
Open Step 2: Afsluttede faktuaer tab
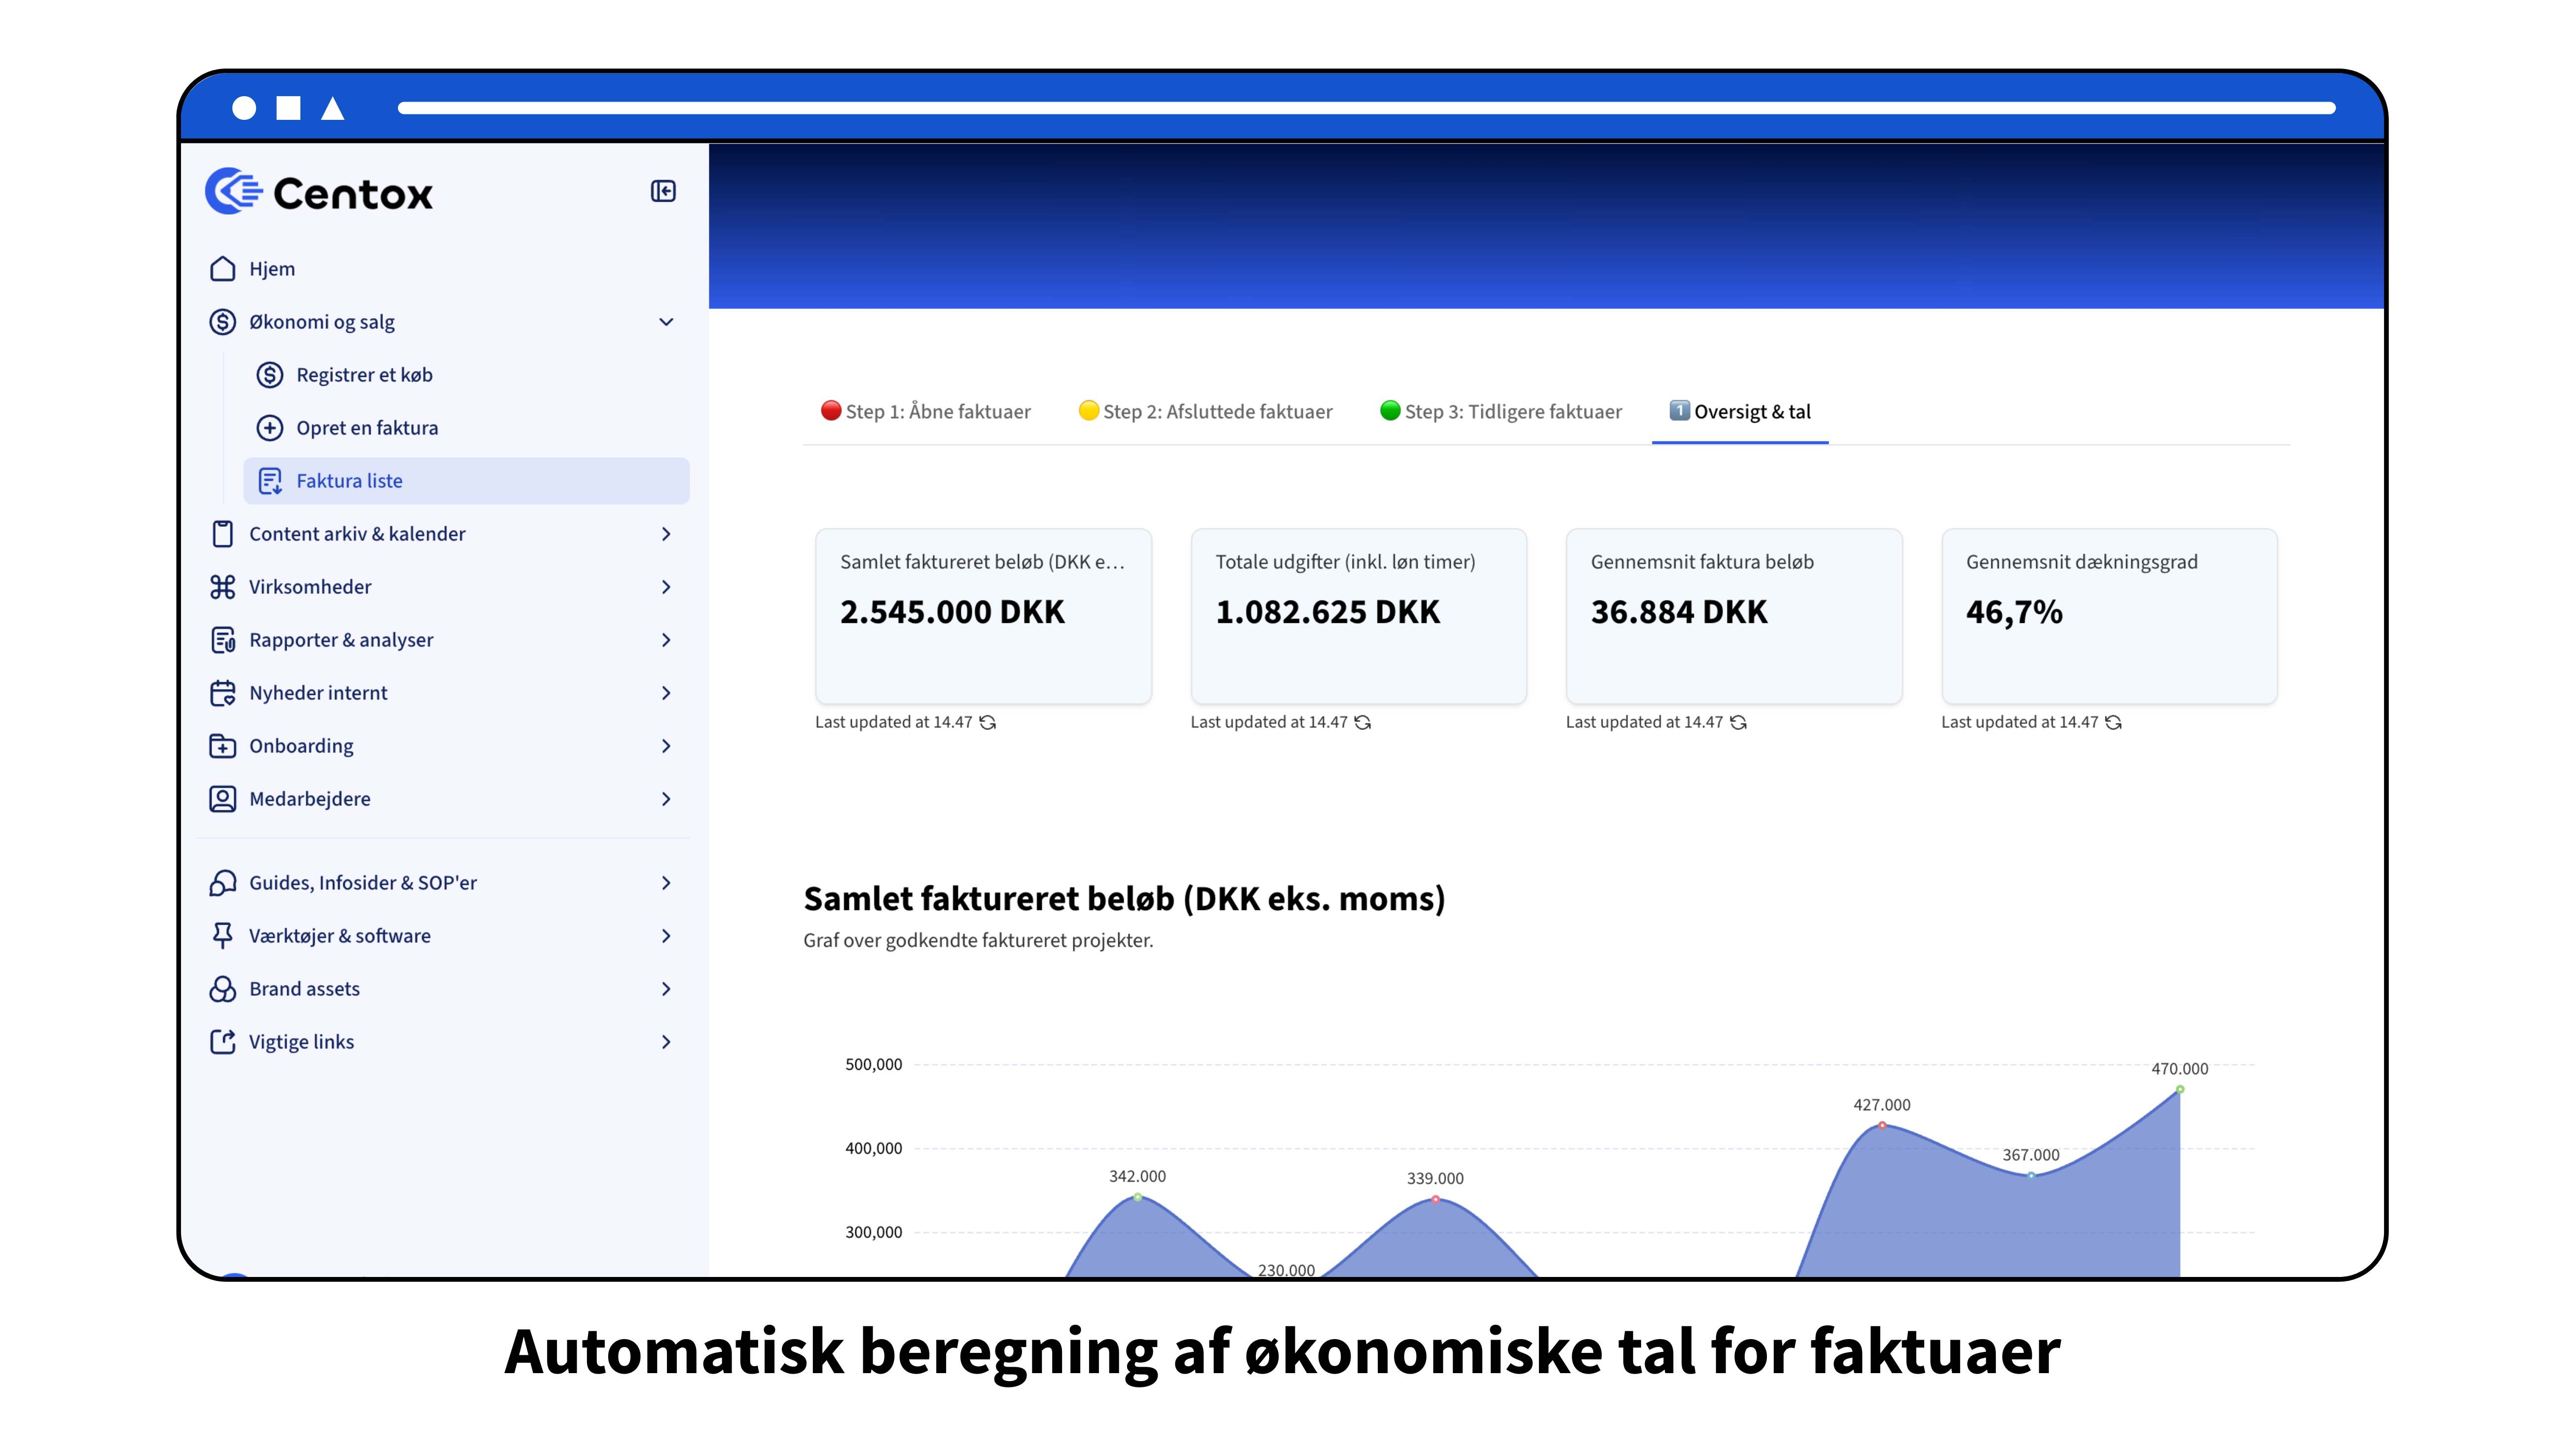point(1206,412)
